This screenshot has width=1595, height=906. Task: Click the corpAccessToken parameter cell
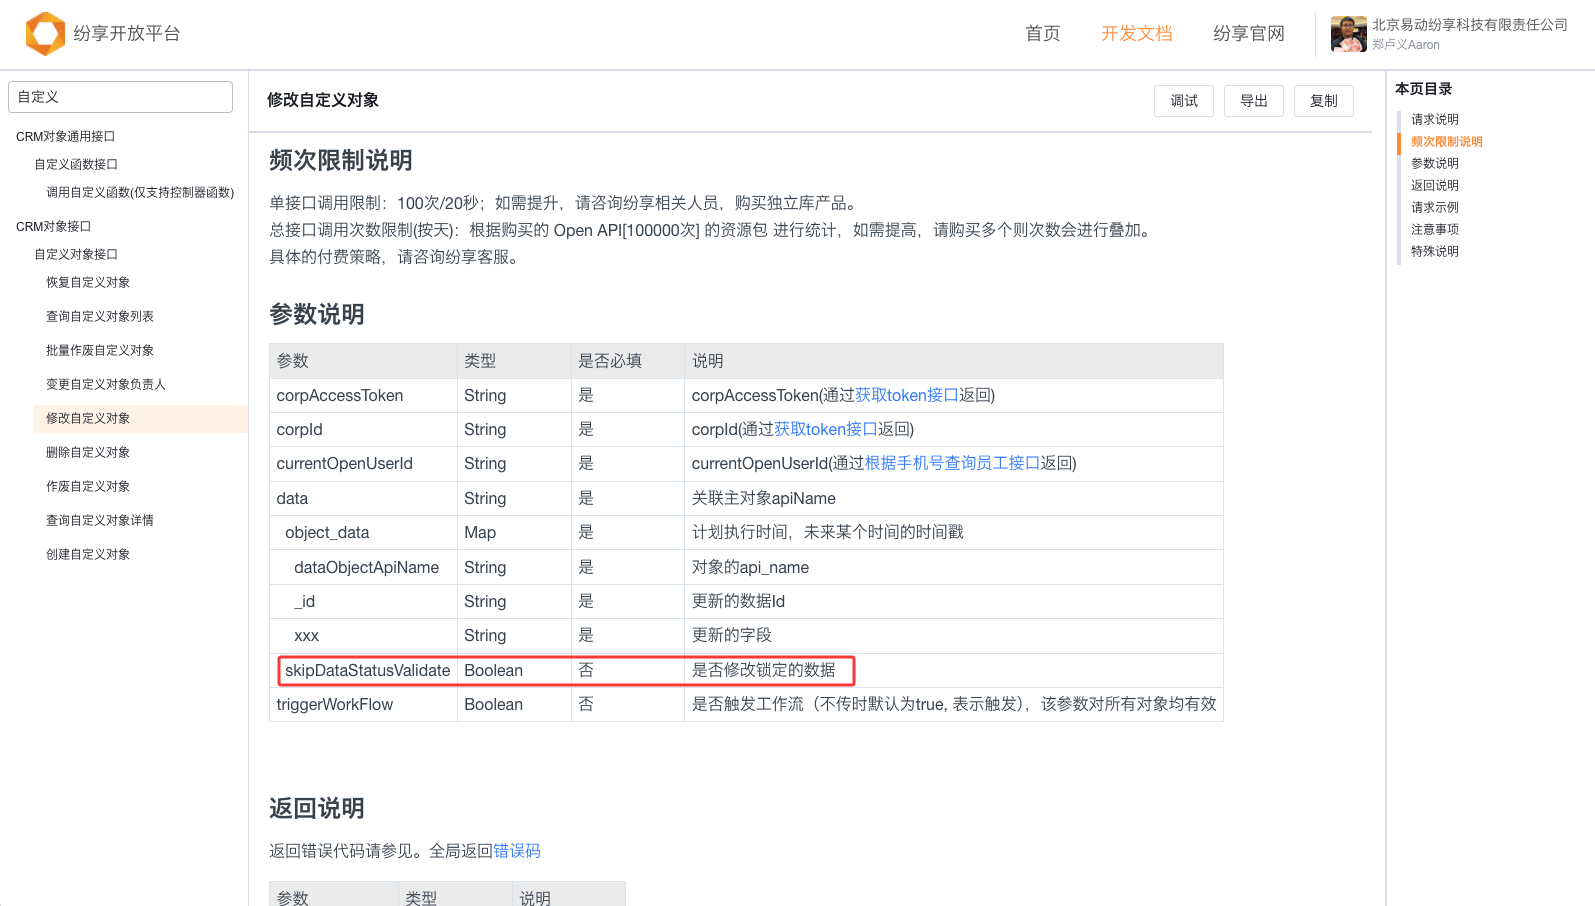coord(363,396)
